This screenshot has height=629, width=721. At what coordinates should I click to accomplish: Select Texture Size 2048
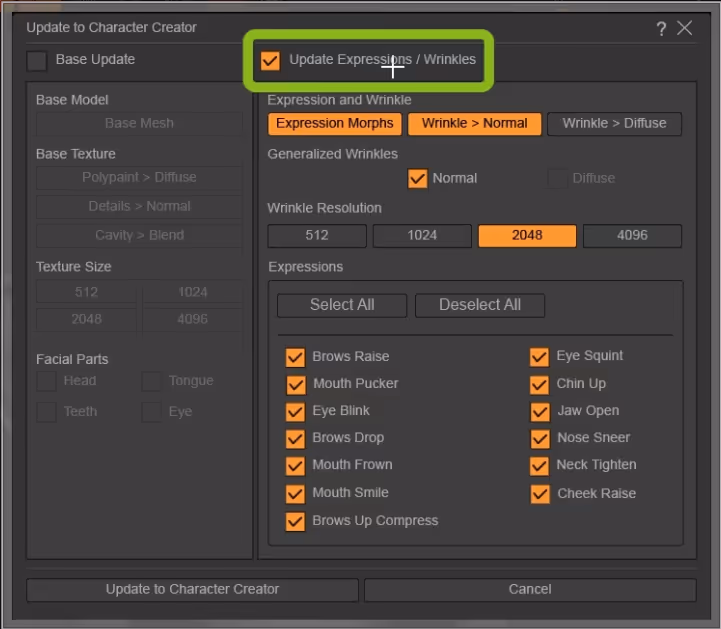coord(86,320)
